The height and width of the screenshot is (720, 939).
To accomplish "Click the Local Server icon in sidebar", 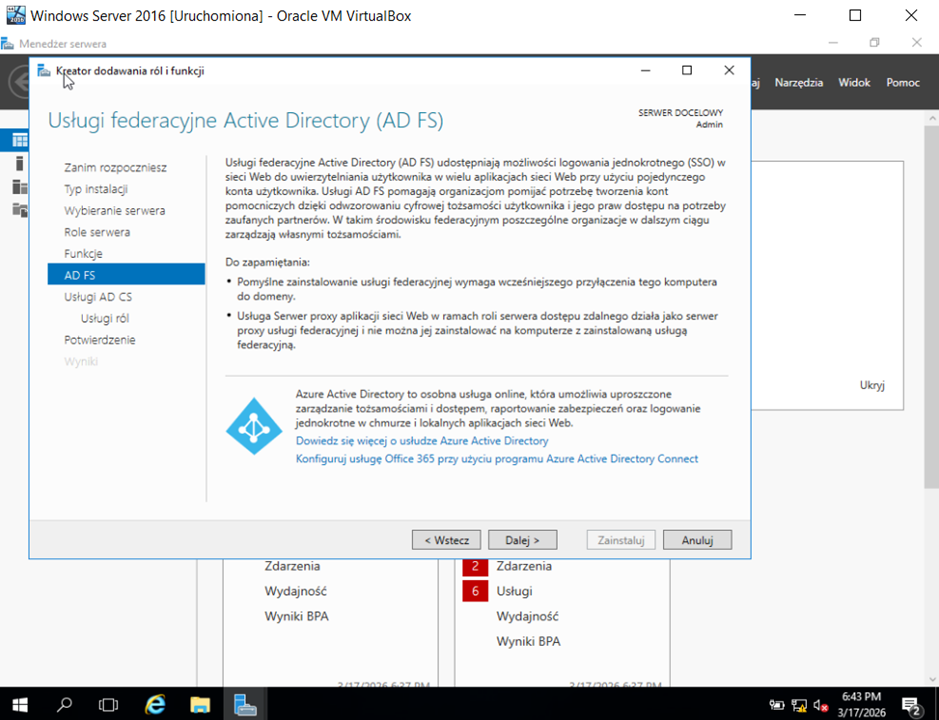I will (x=19, y=163).
